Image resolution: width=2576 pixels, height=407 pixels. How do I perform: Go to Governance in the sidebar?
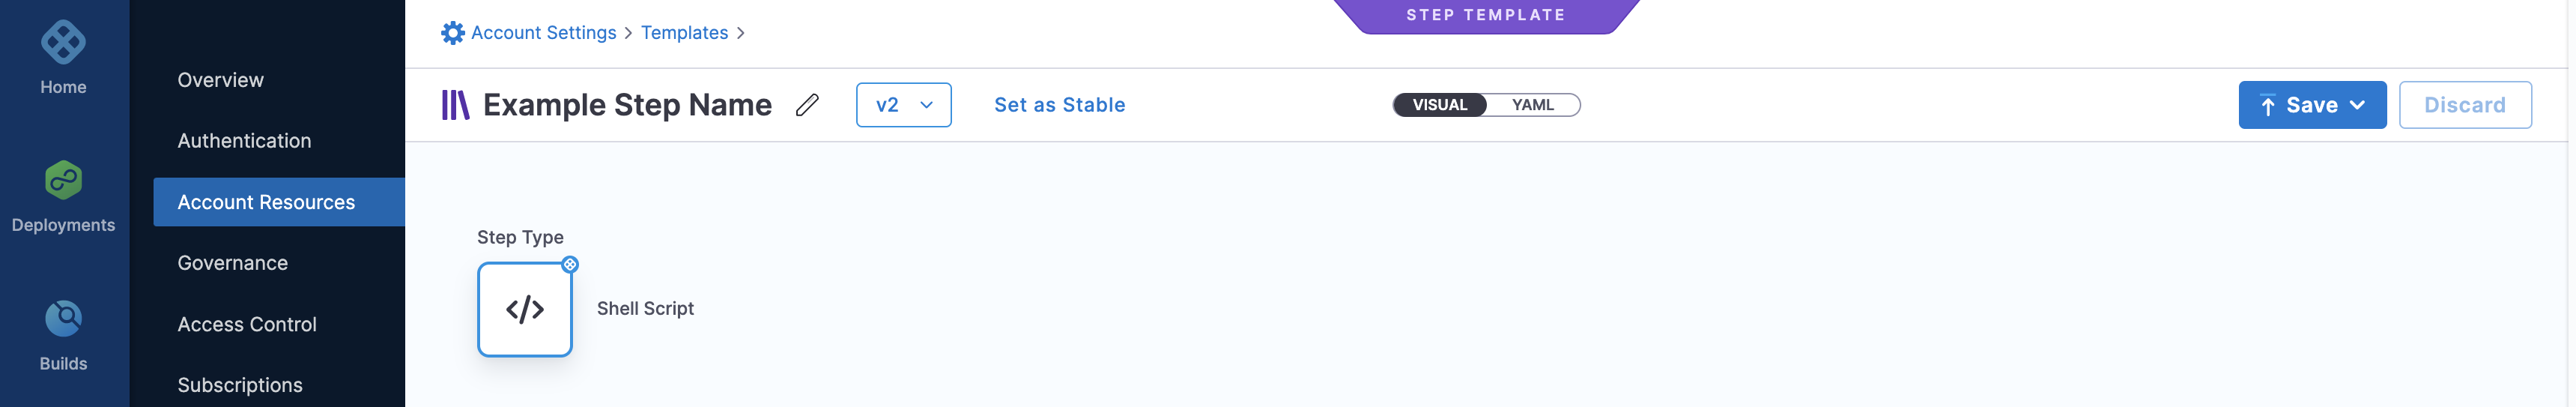coord(233,263)
